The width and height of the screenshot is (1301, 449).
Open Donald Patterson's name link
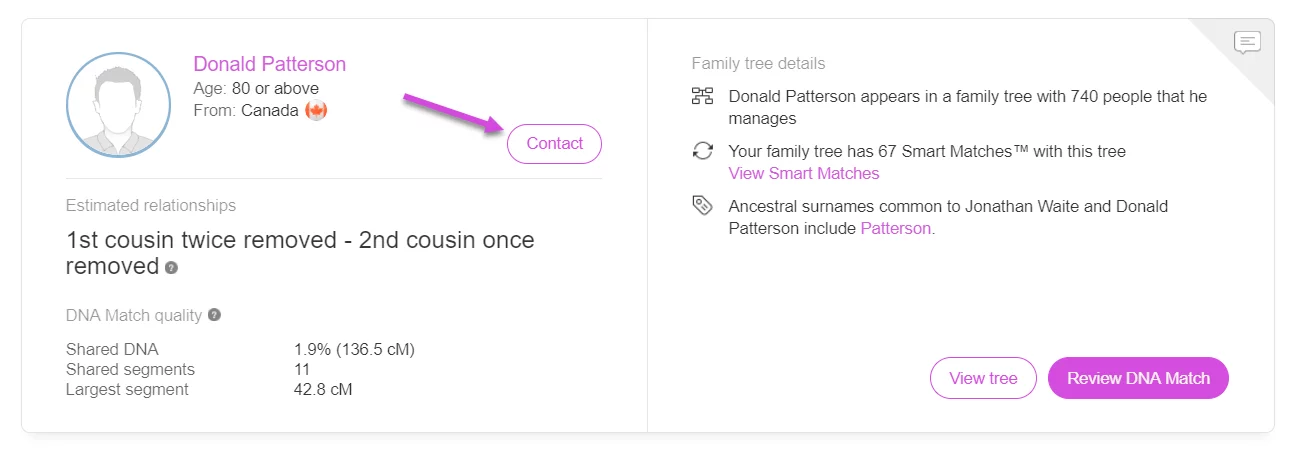click(270, 64)
